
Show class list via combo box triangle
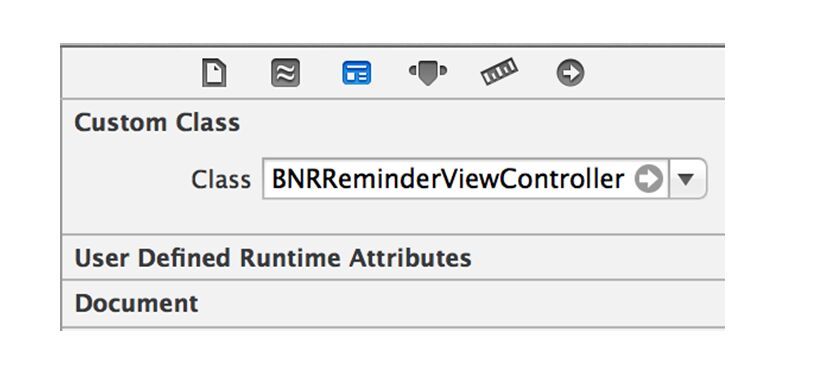tap(686, 179)
